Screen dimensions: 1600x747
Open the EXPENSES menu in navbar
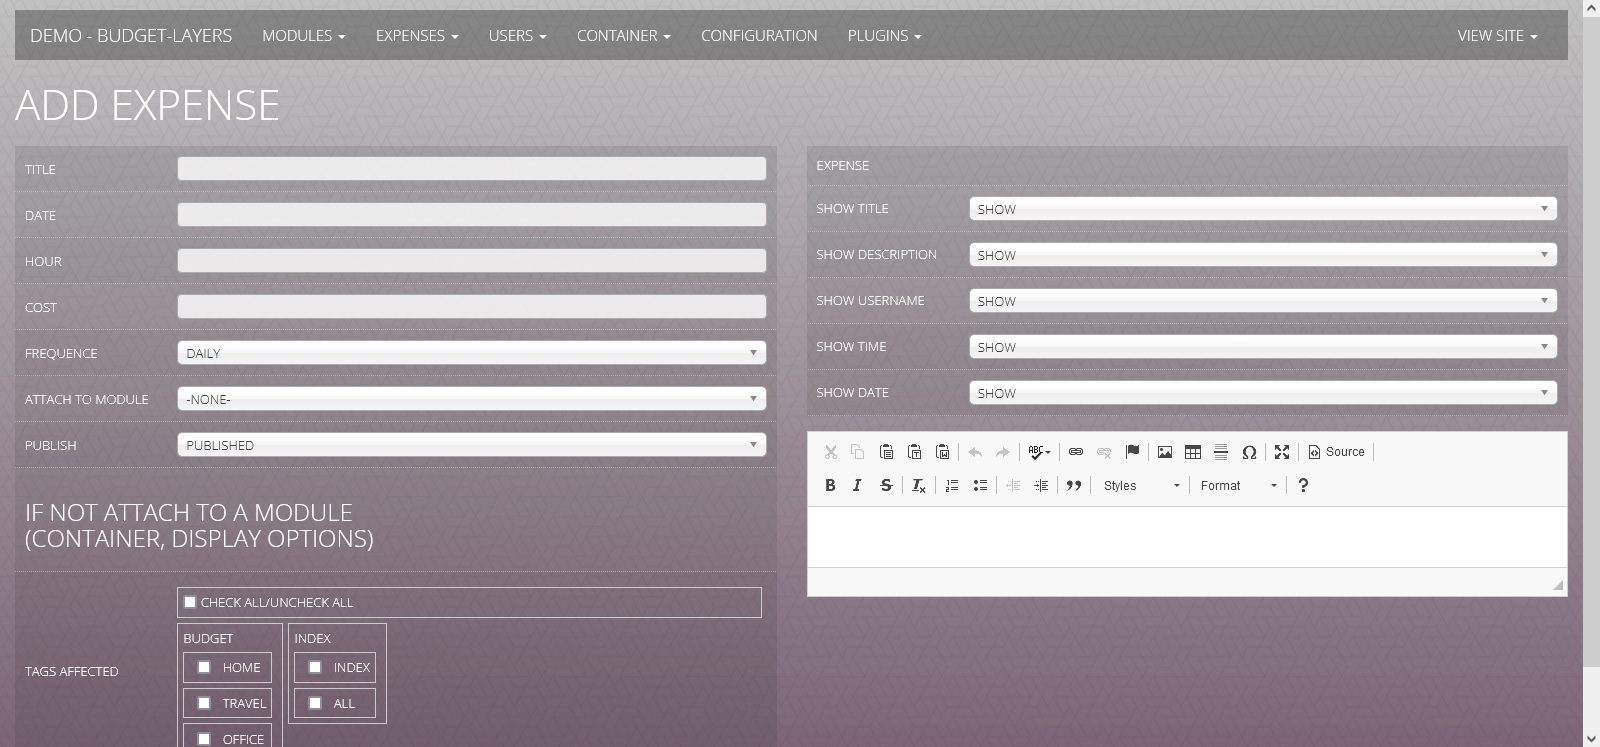[x=416, y=36]
